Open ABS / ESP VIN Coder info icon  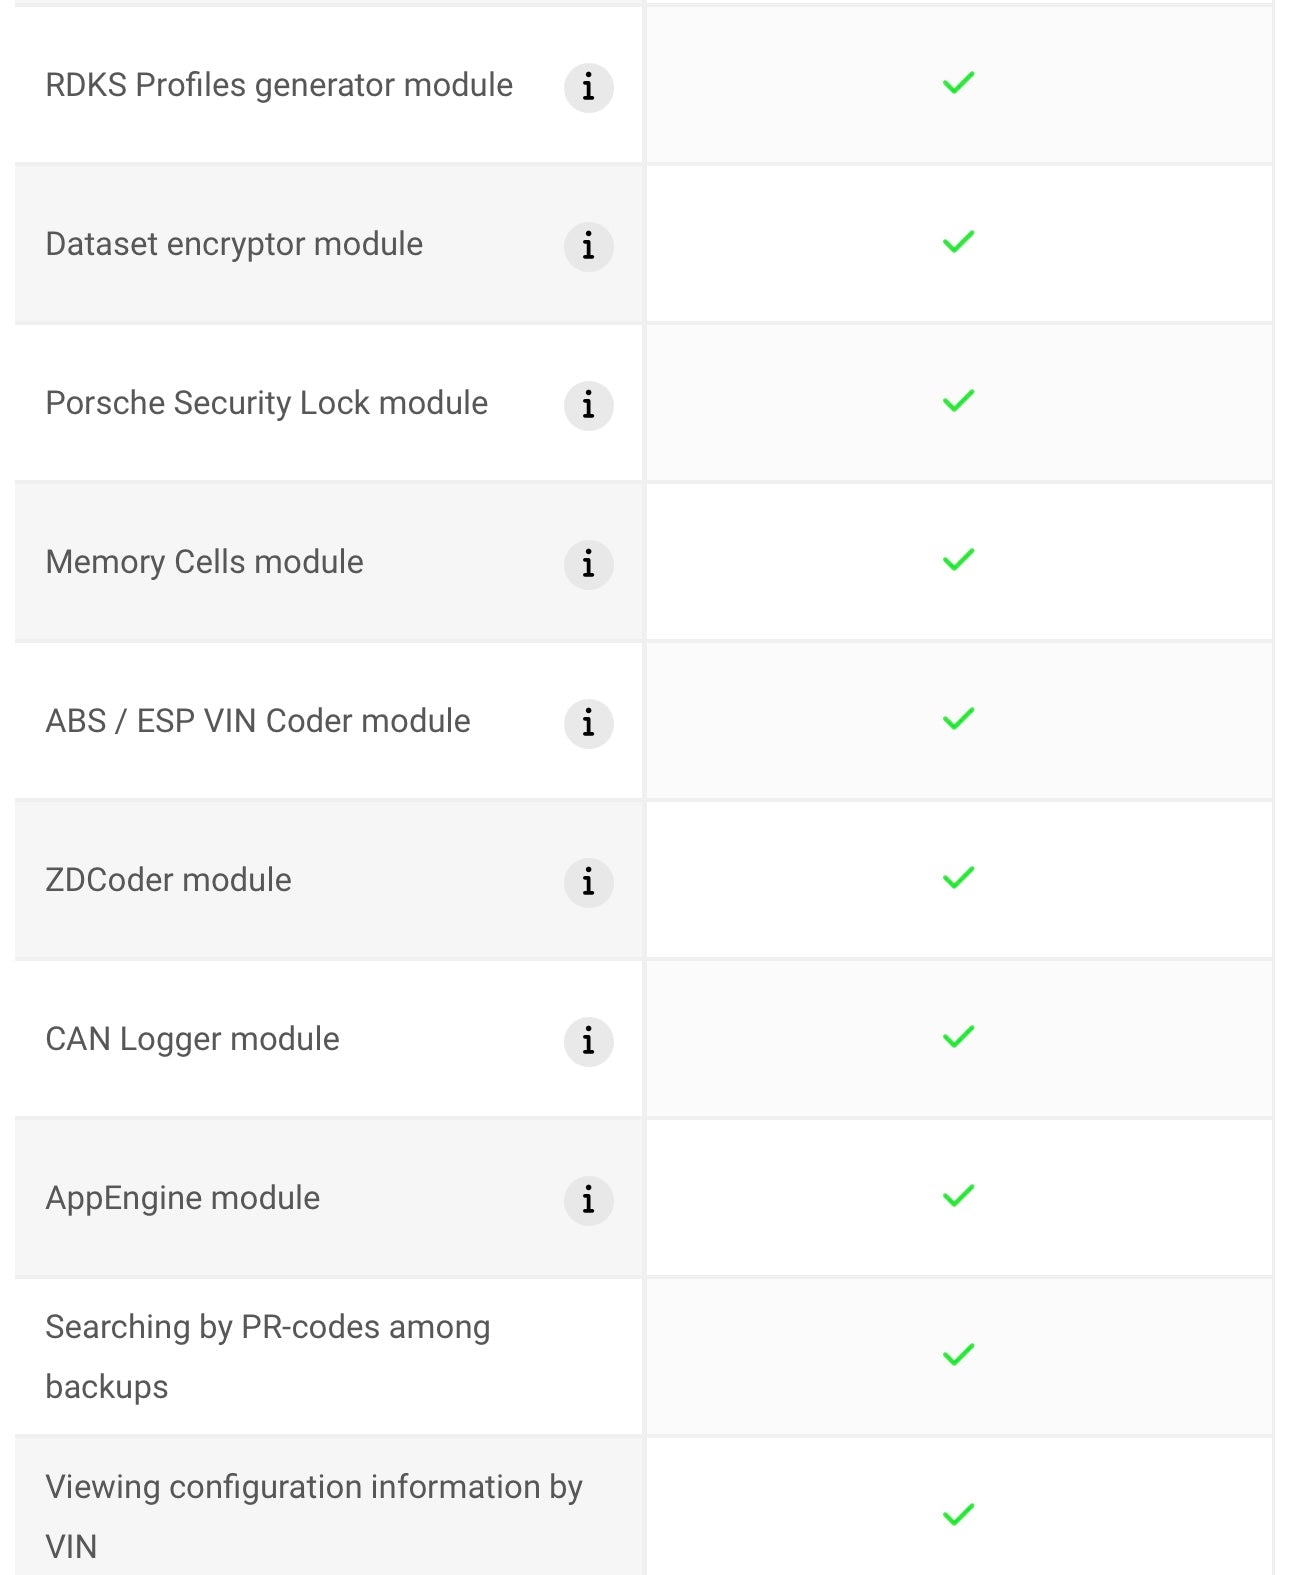point(588,723)
